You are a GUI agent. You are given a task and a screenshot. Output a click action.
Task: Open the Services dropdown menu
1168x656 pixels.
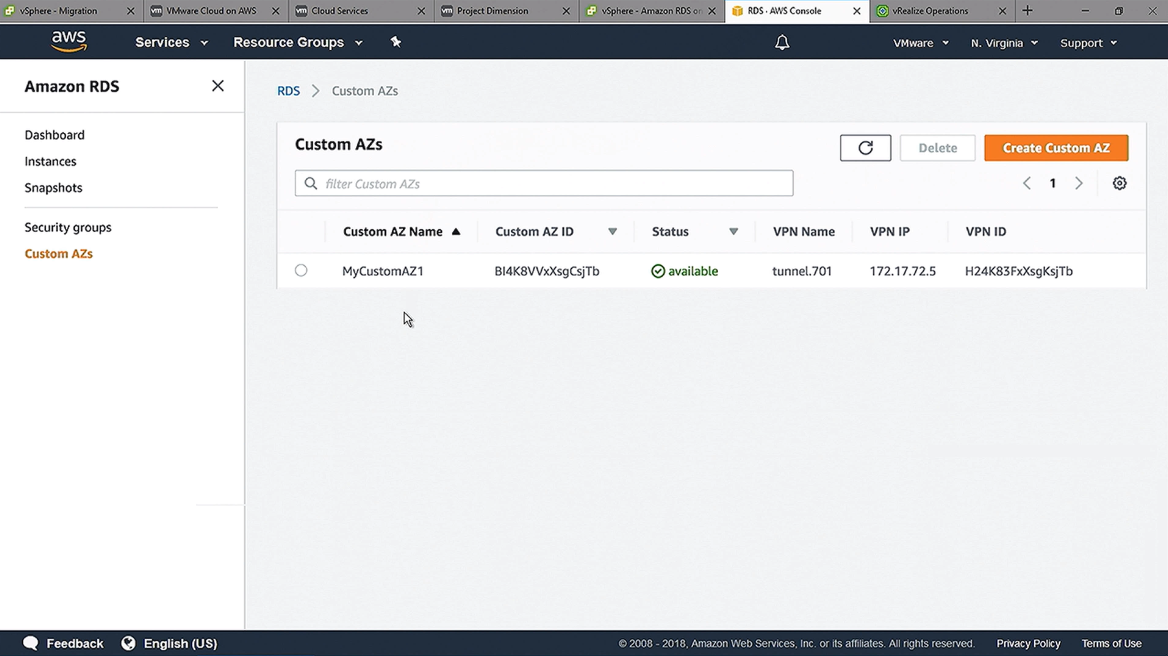171,42
